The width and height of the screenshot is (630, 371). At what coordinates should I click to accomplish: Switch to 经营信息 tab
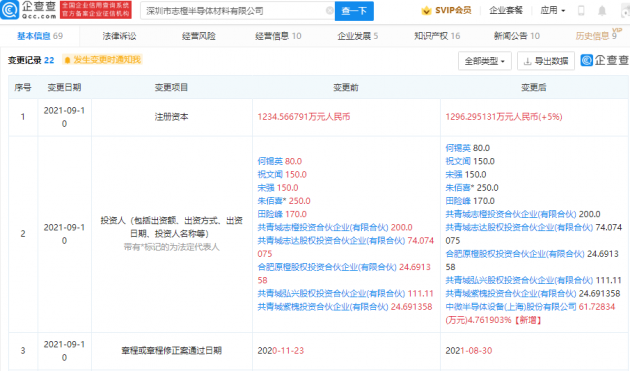point(278,36)
